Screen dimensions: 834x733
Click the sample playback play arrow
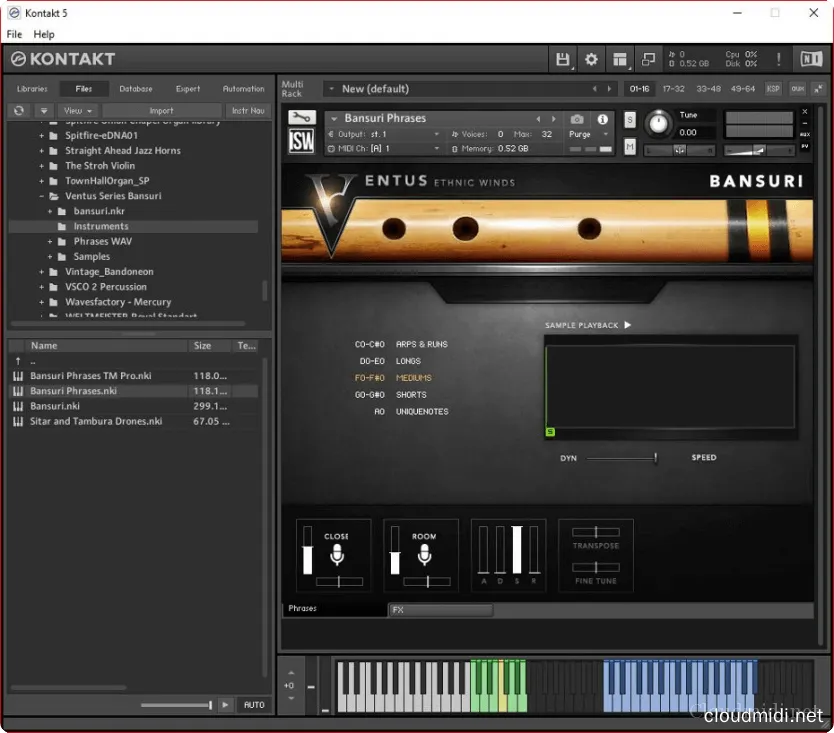pyautogui.click(x=628, y=325)
